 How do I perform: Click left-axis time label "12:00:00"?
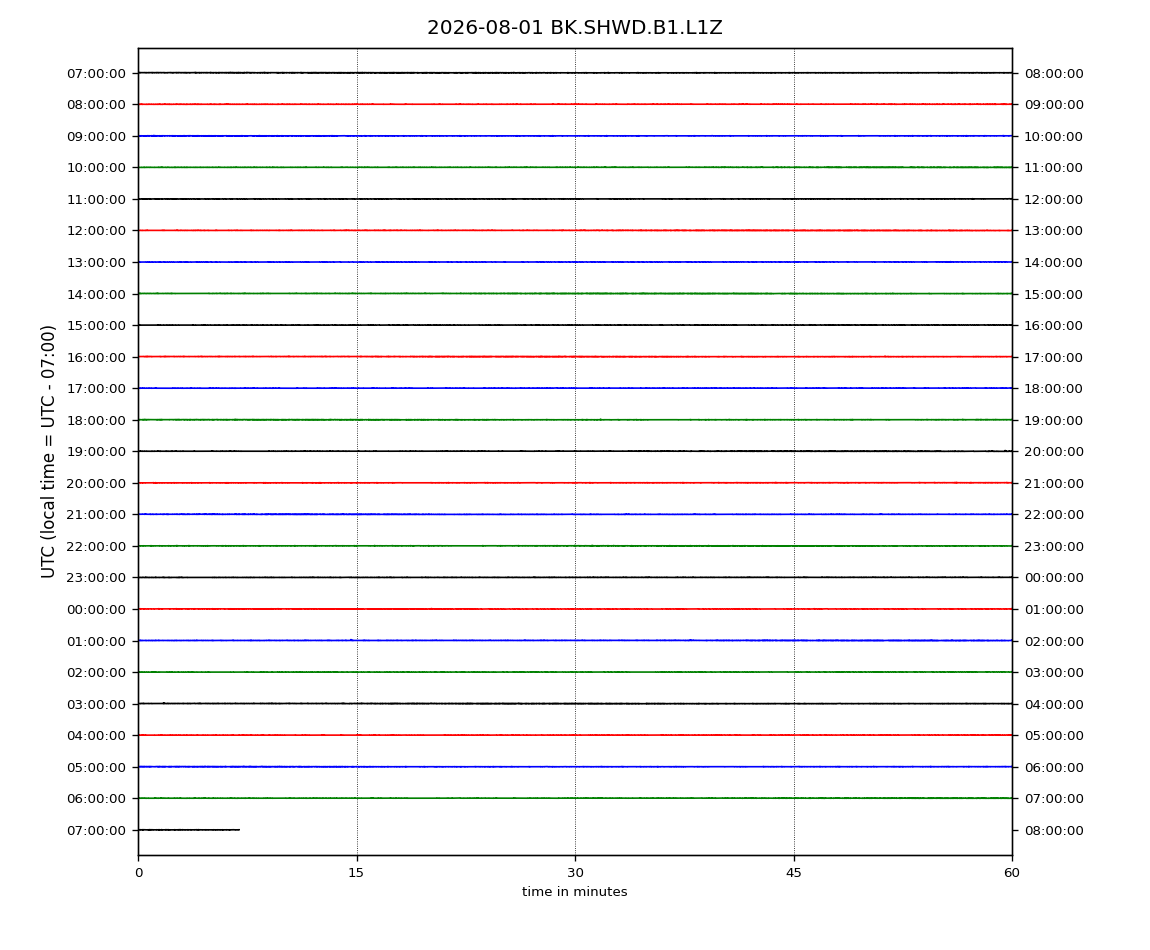tap(96, 231)
